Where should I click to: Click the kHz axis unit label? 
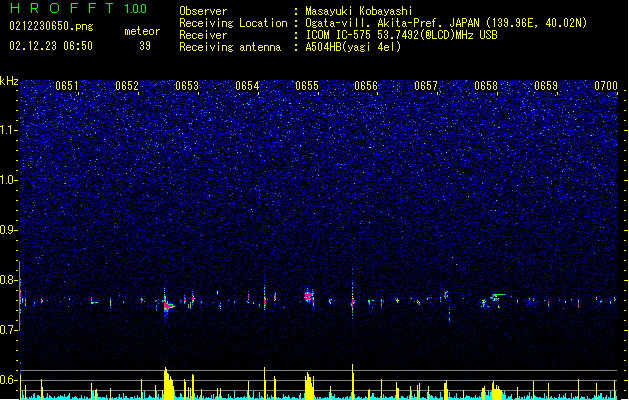click(x=9, y=81)
